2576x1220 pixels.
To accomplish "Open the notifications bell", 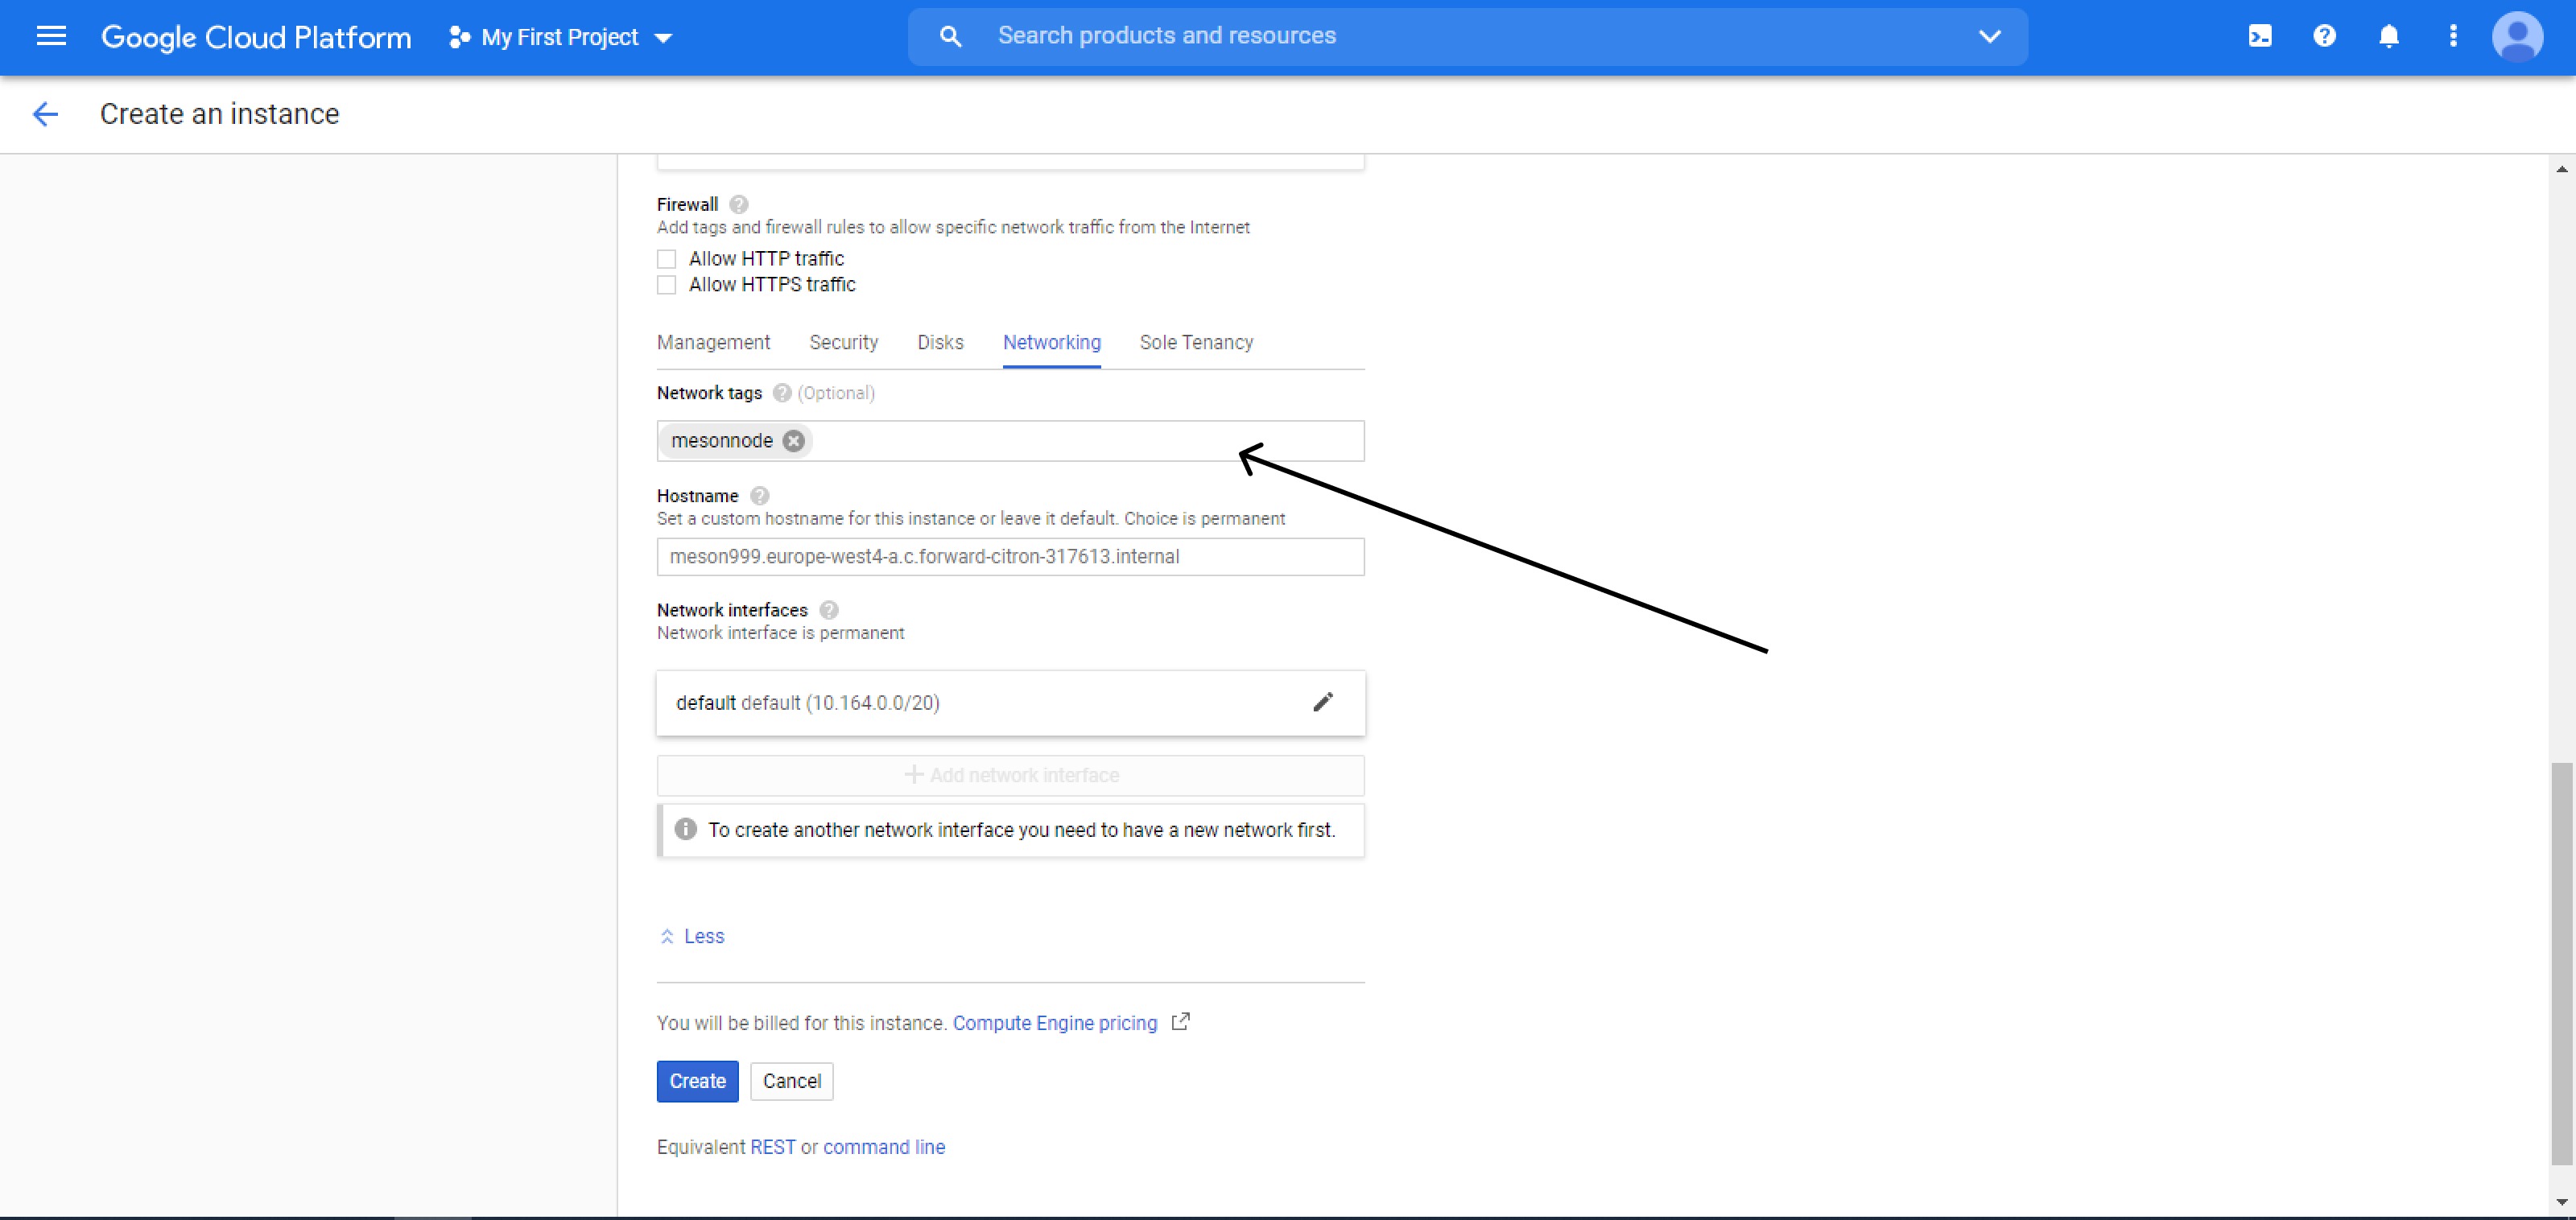I will click(2388, 37).
